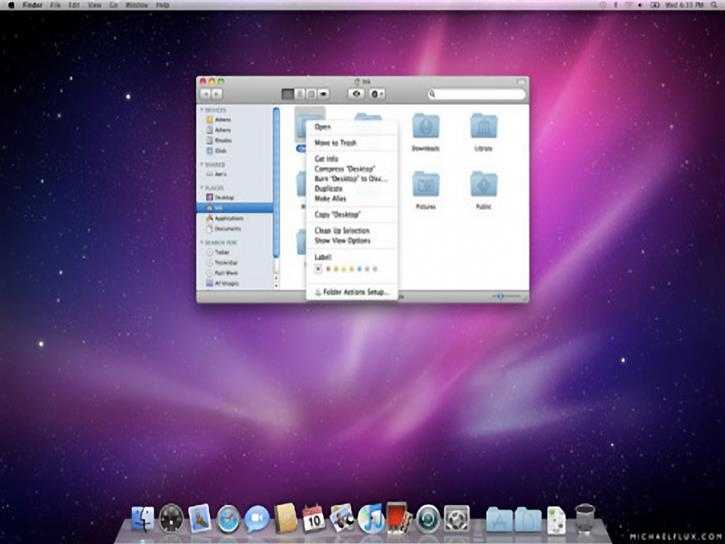Choose Move to Trash in context menu
This screenshot has width=725, height=544.
(x=352, y=143)
